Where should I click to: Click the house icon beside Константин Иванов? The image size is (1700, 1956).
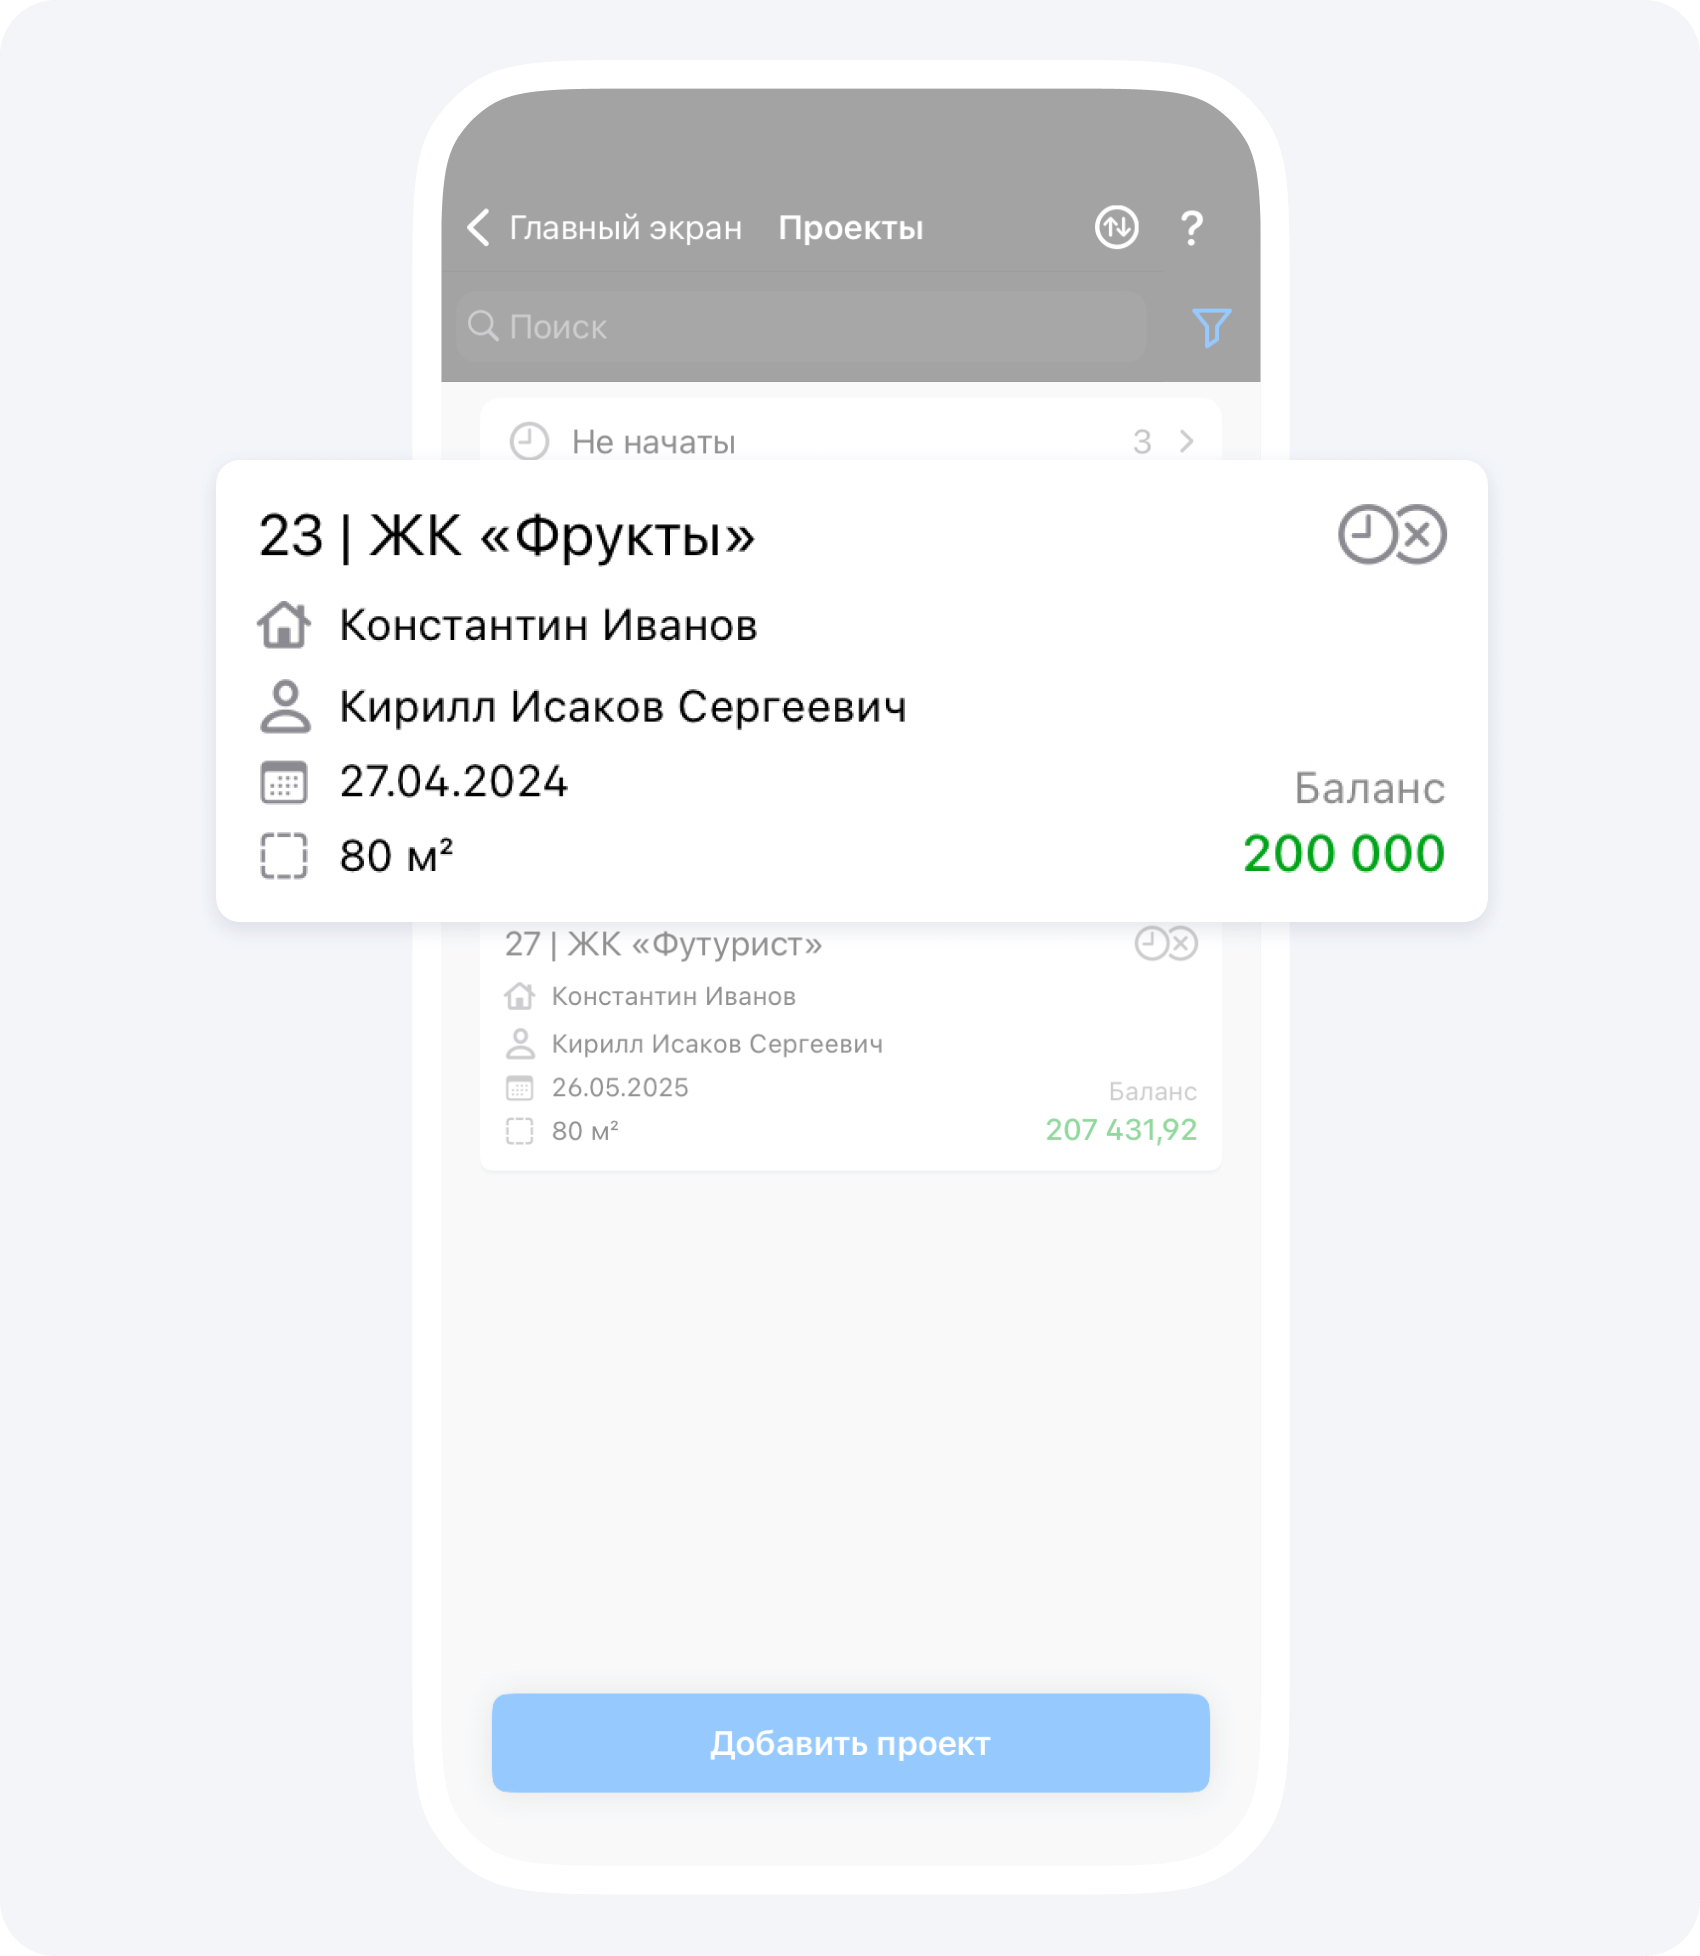284,625
